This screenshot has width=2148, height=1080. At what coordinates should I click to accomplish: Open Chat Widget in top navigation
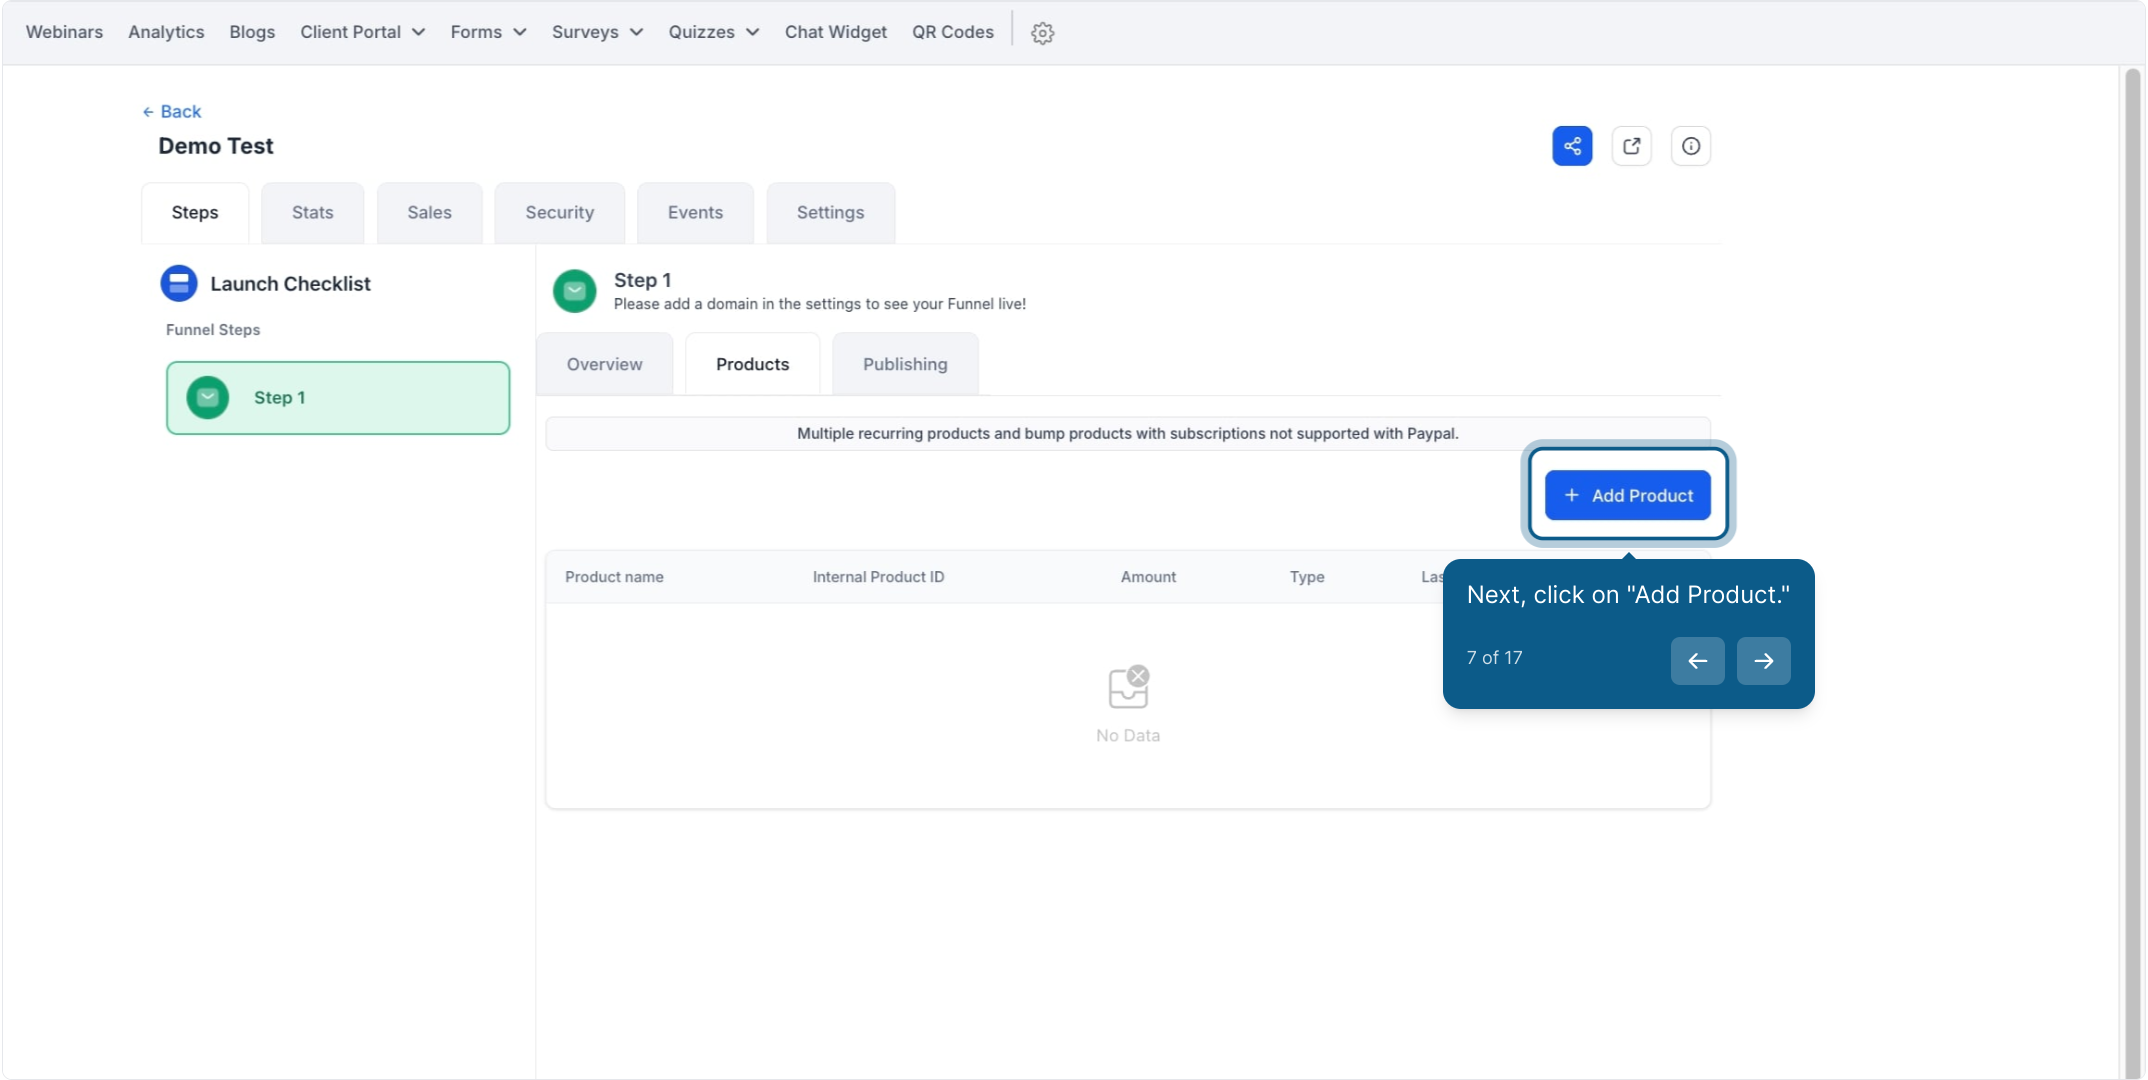pos(836,32)
